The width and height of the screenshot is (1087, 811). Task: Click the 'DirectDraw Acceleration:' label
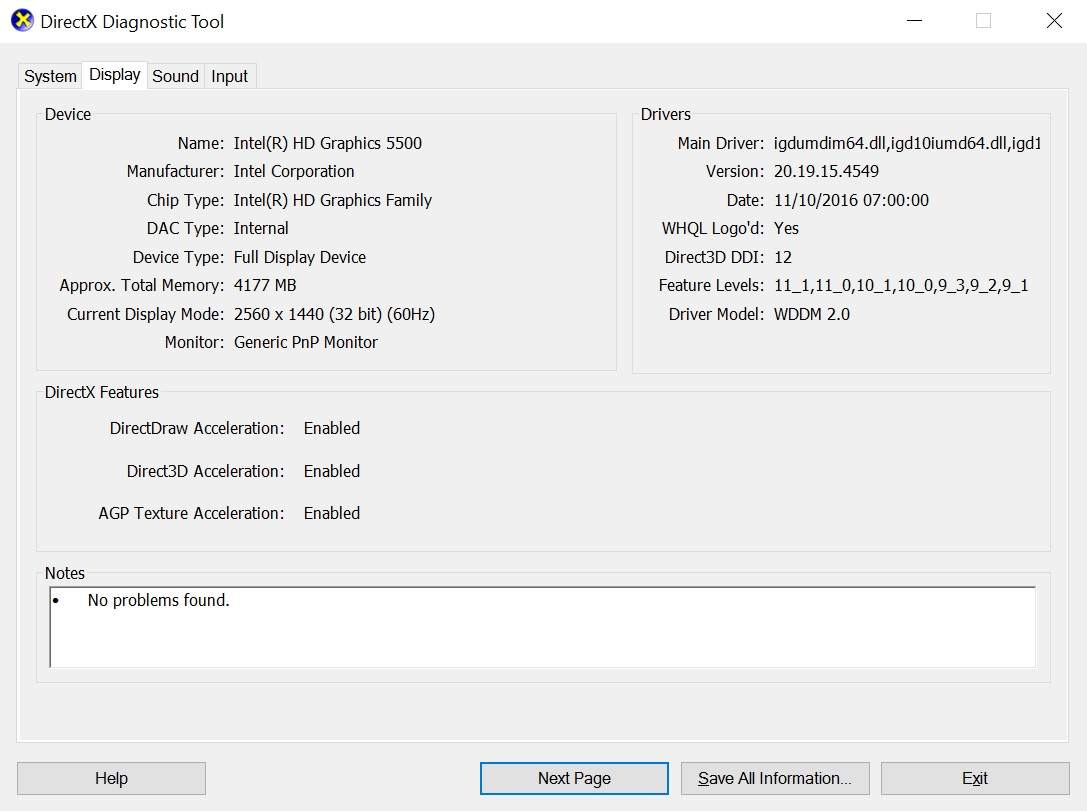coord(197,428)
